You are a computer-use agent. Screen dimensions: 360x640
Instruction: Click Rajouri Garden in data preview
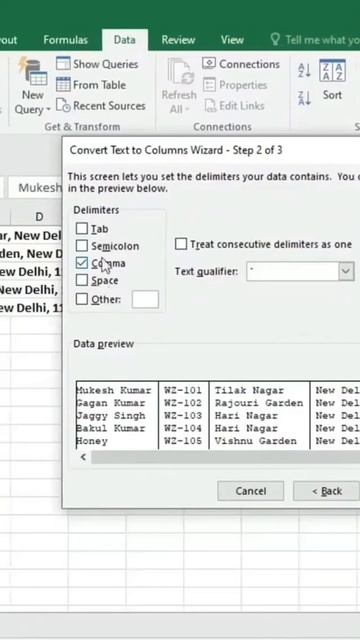pos(259,403)
